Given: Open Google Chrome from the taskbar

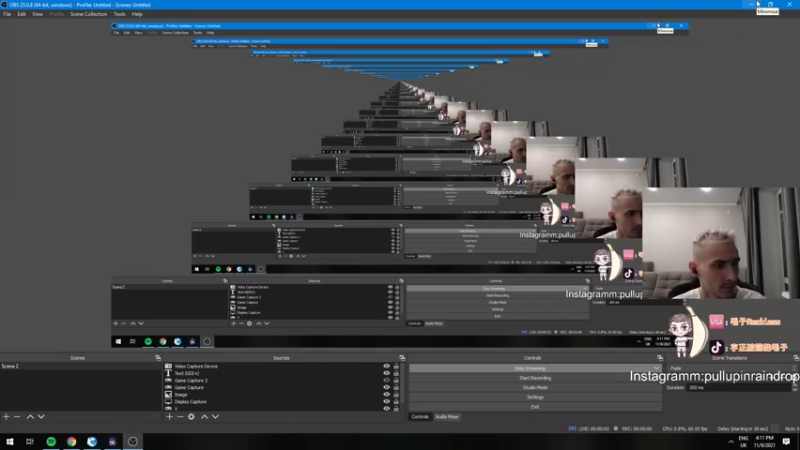Looking at the screenshot, I should [x=71, y=442].
